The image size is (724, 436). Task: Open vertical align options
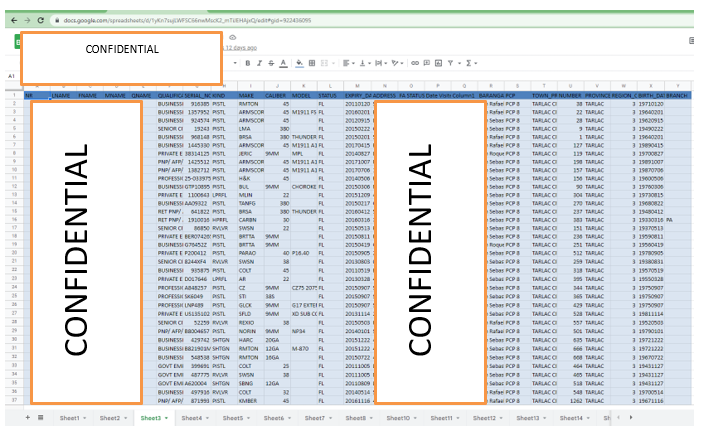click(x=365, y=63)
